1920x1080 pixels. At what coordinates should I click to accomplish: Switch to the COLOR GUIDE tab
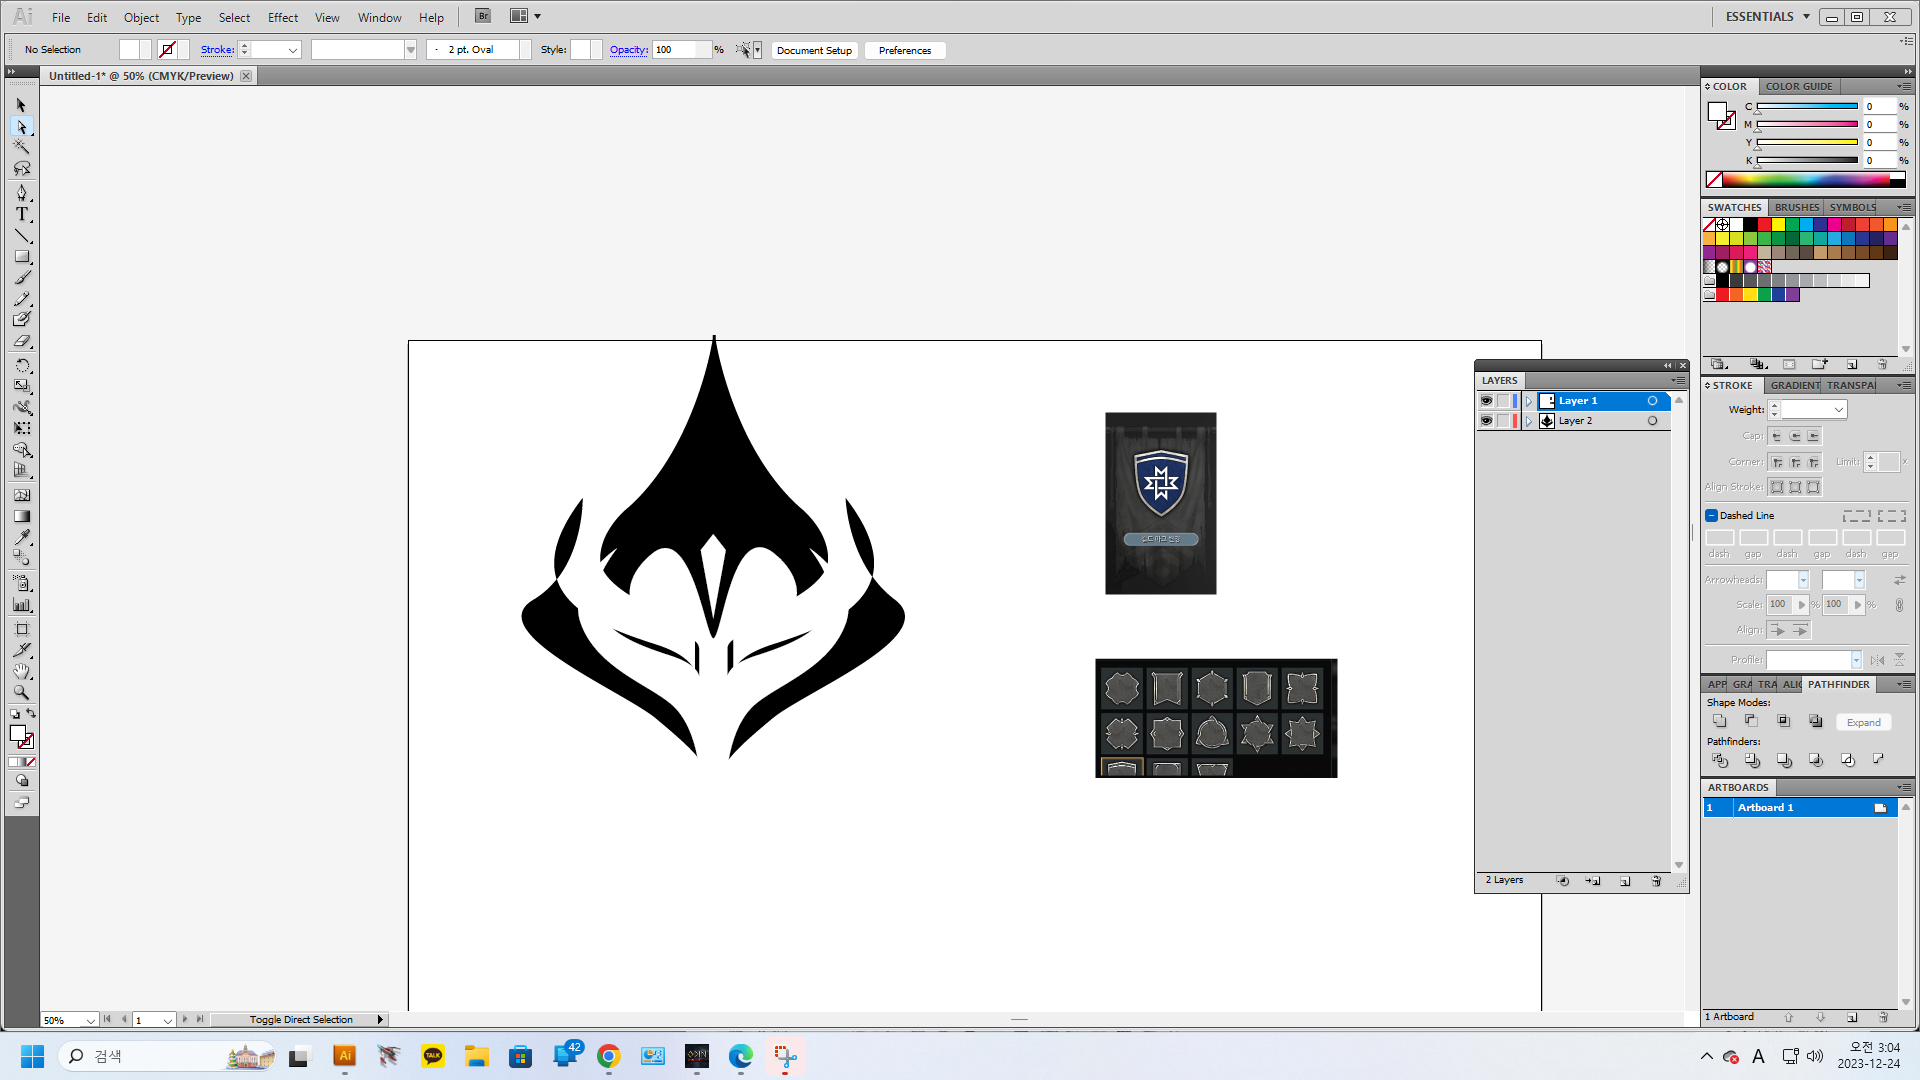tap(1798, 87)
